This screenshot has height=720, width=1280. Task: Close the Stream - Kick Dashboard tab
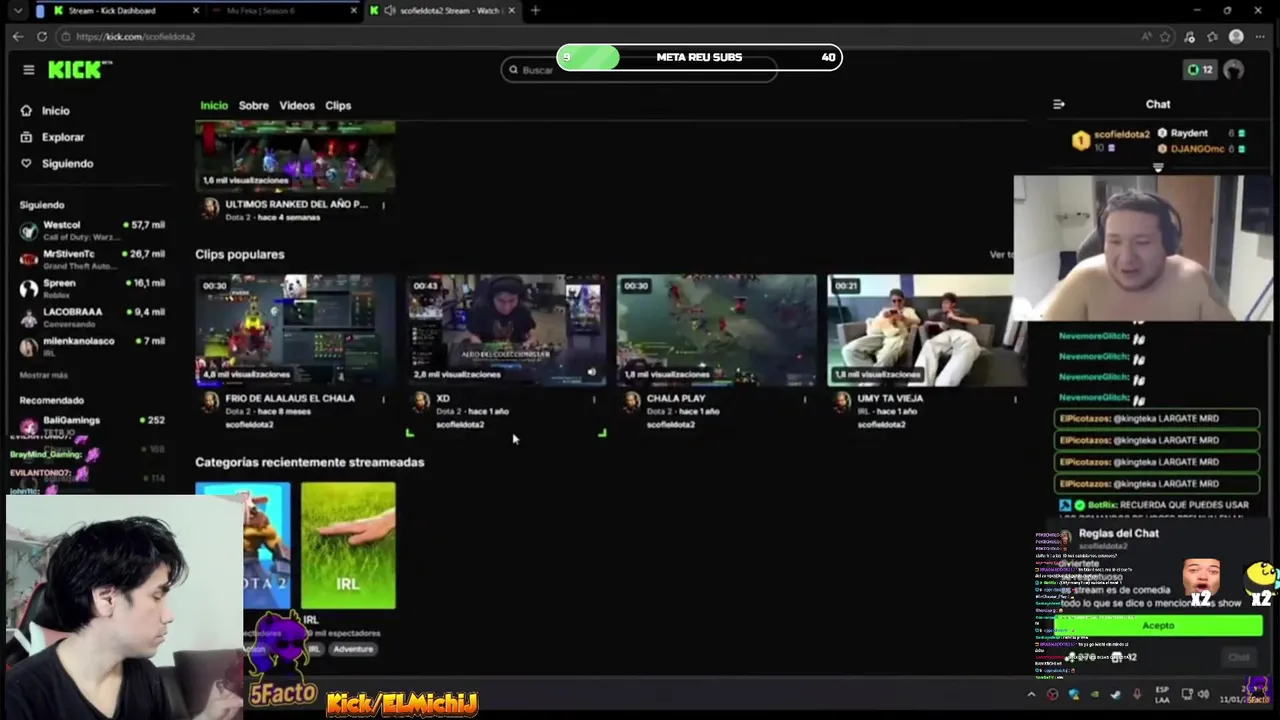(x=195, y=10)
